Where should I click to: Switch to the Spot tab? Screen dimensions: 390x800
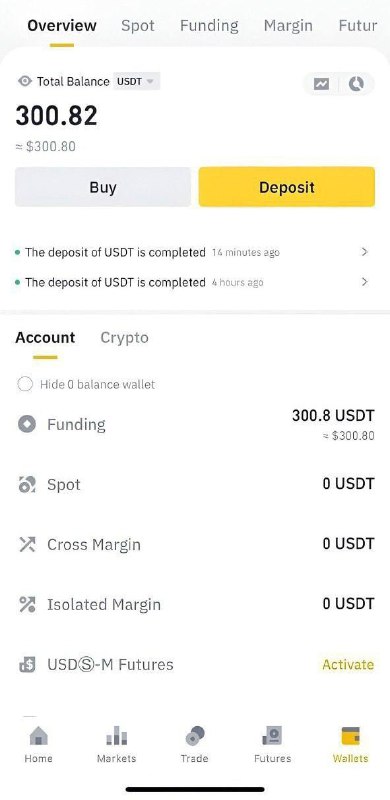click(138, 26)
